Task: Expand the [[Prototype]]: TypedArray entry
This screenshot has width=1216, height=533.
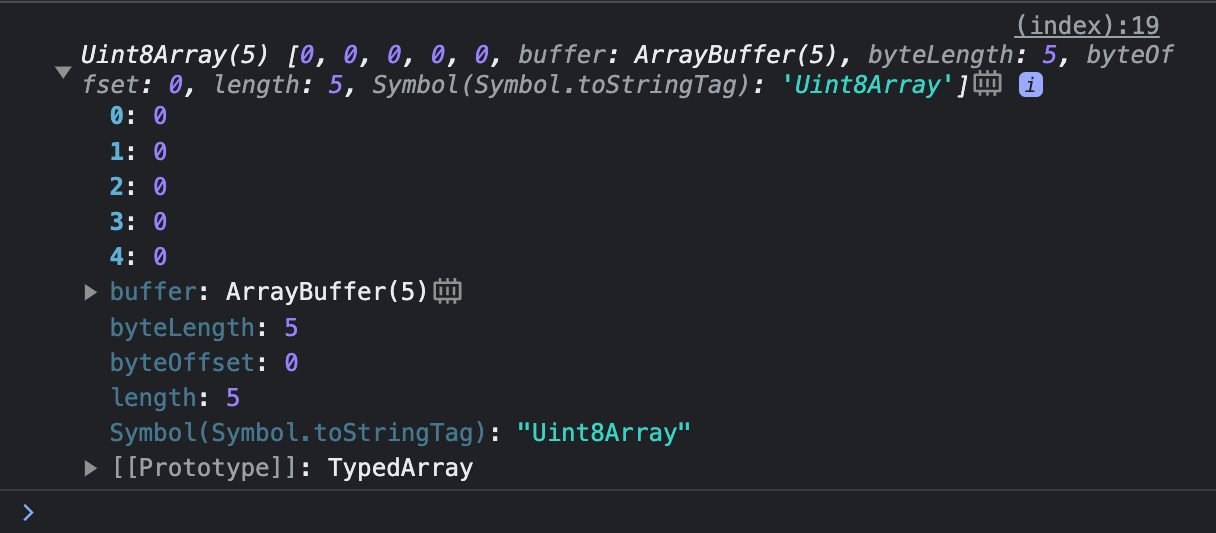Action: (91, 467)
